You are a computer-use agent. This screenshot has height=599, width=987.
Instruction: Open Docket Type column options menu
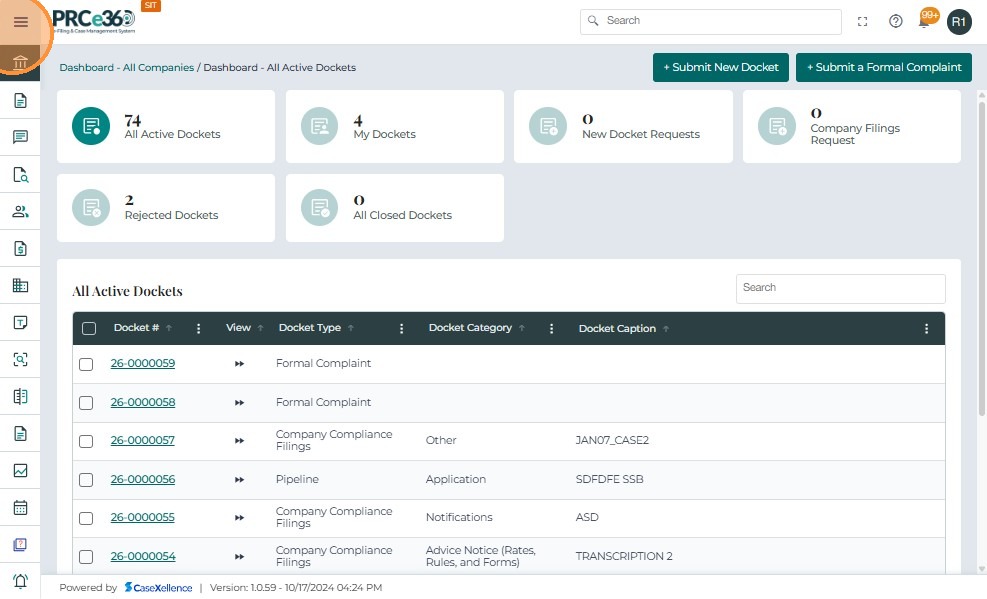pyautogui.click(x=401, y=328)
